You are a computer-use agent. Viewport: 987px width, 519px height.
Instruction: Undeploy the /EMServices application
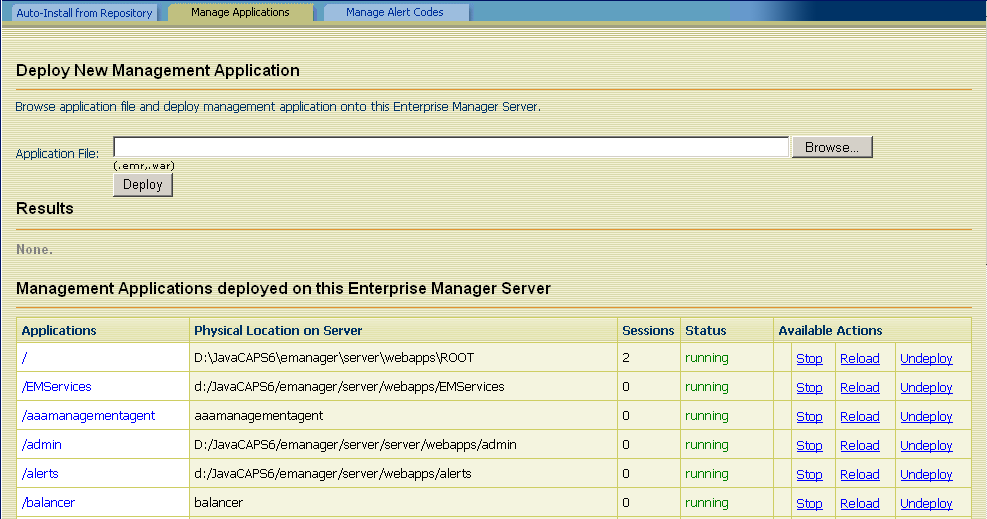pyautogui.click(x=926, y=388)
